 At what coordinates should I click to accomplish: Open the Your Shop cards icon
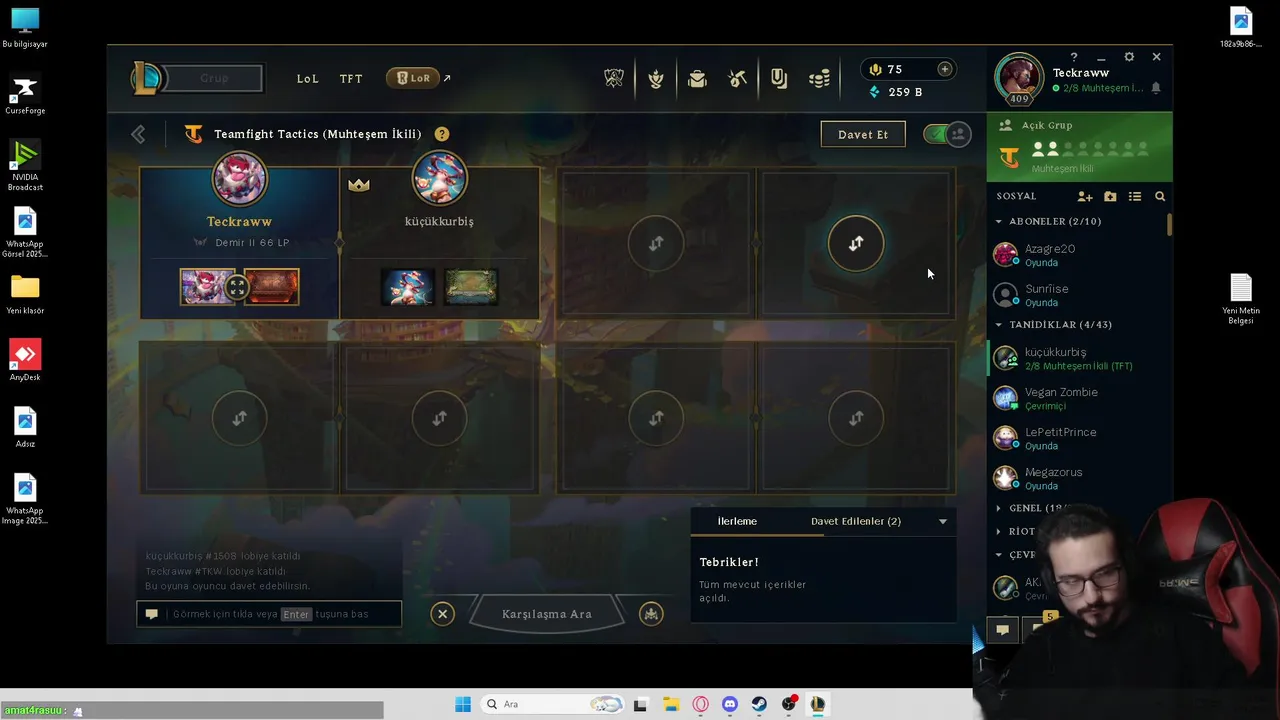click(779, 78)
